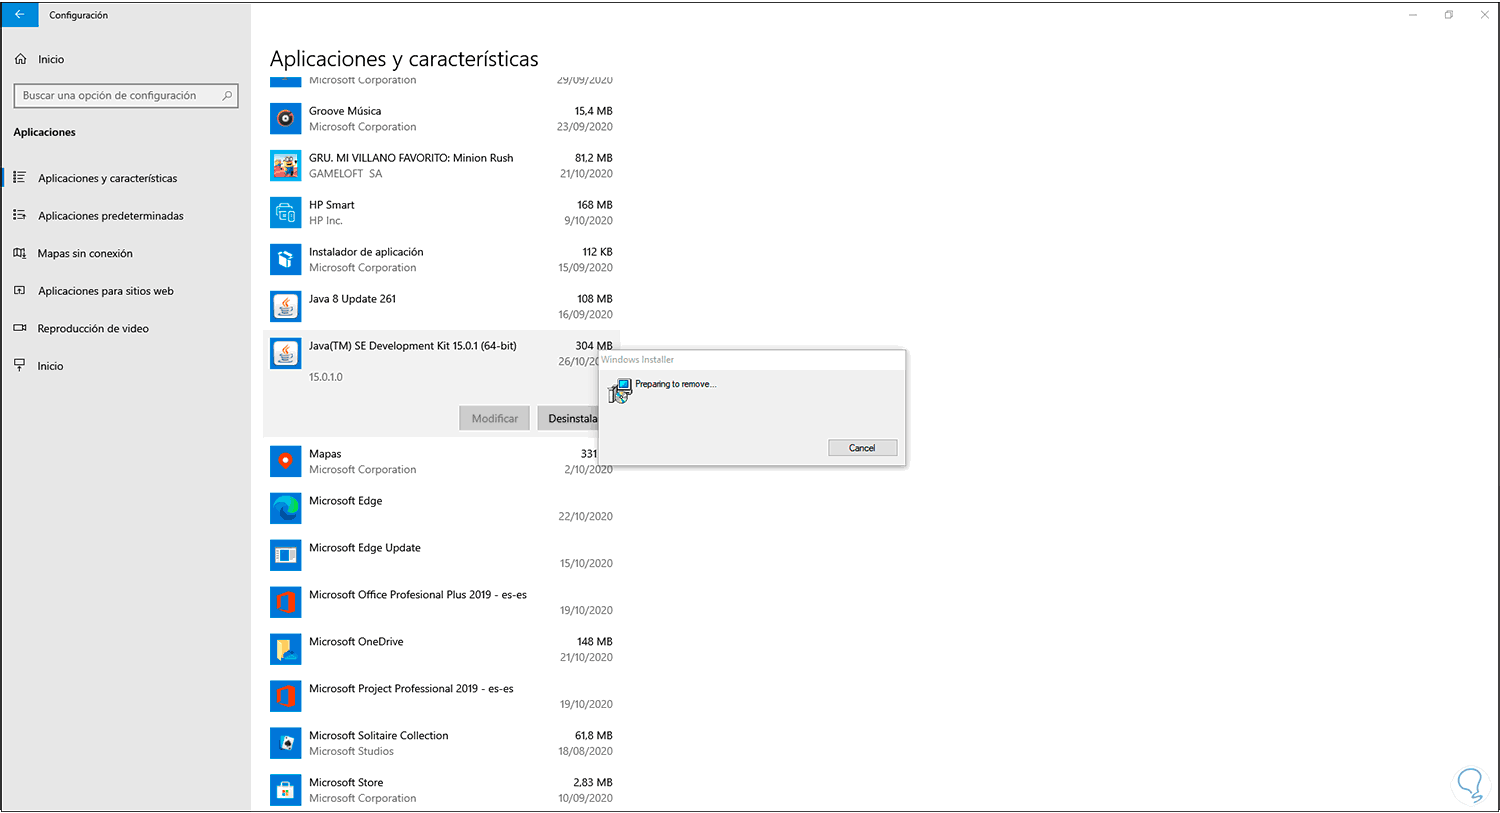Select Microsoft Solitaire Collection entry
Viewport: 1500px width, 813px height.
(379, 736)
